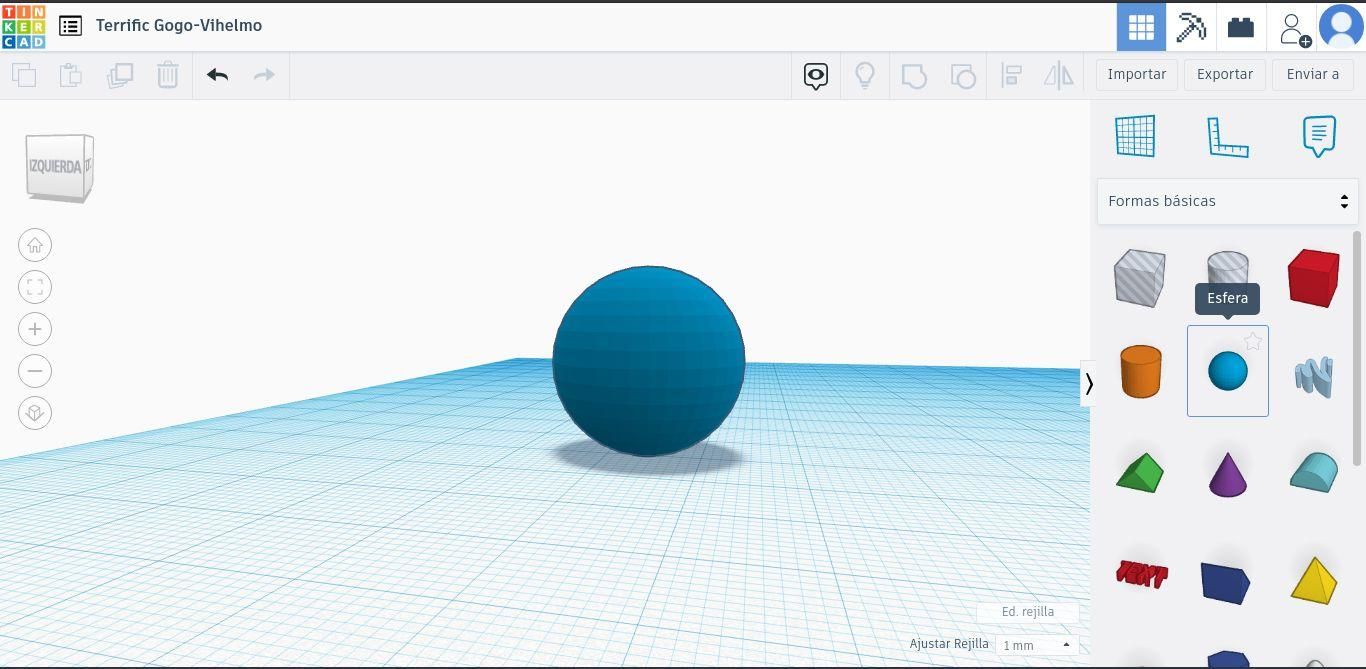Screen dimensions: 1366x669
Task: Toggle show all hidden objects eye icon
Action: pos(816,75)
